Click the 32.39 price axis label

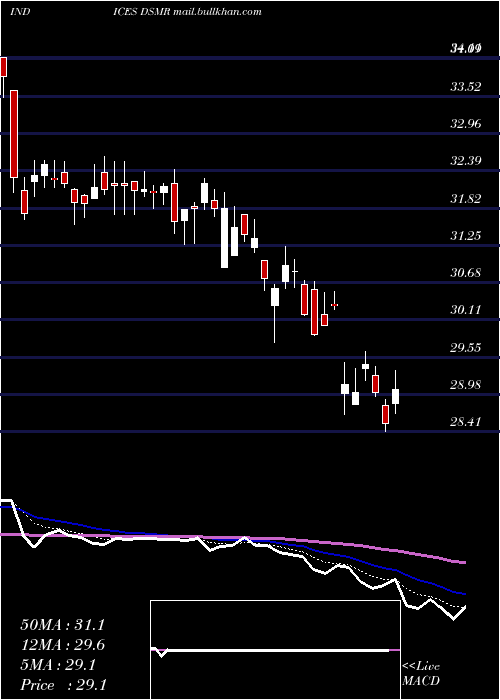tap(466, 160)
